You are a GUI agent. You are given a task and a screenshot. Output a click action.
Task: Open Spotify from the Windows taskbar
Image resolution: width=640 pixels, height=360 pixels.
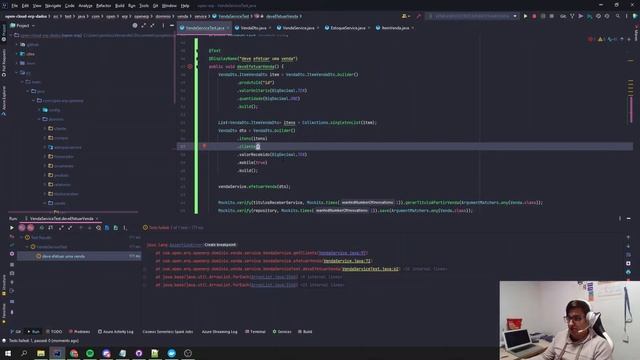click(90, 353)
